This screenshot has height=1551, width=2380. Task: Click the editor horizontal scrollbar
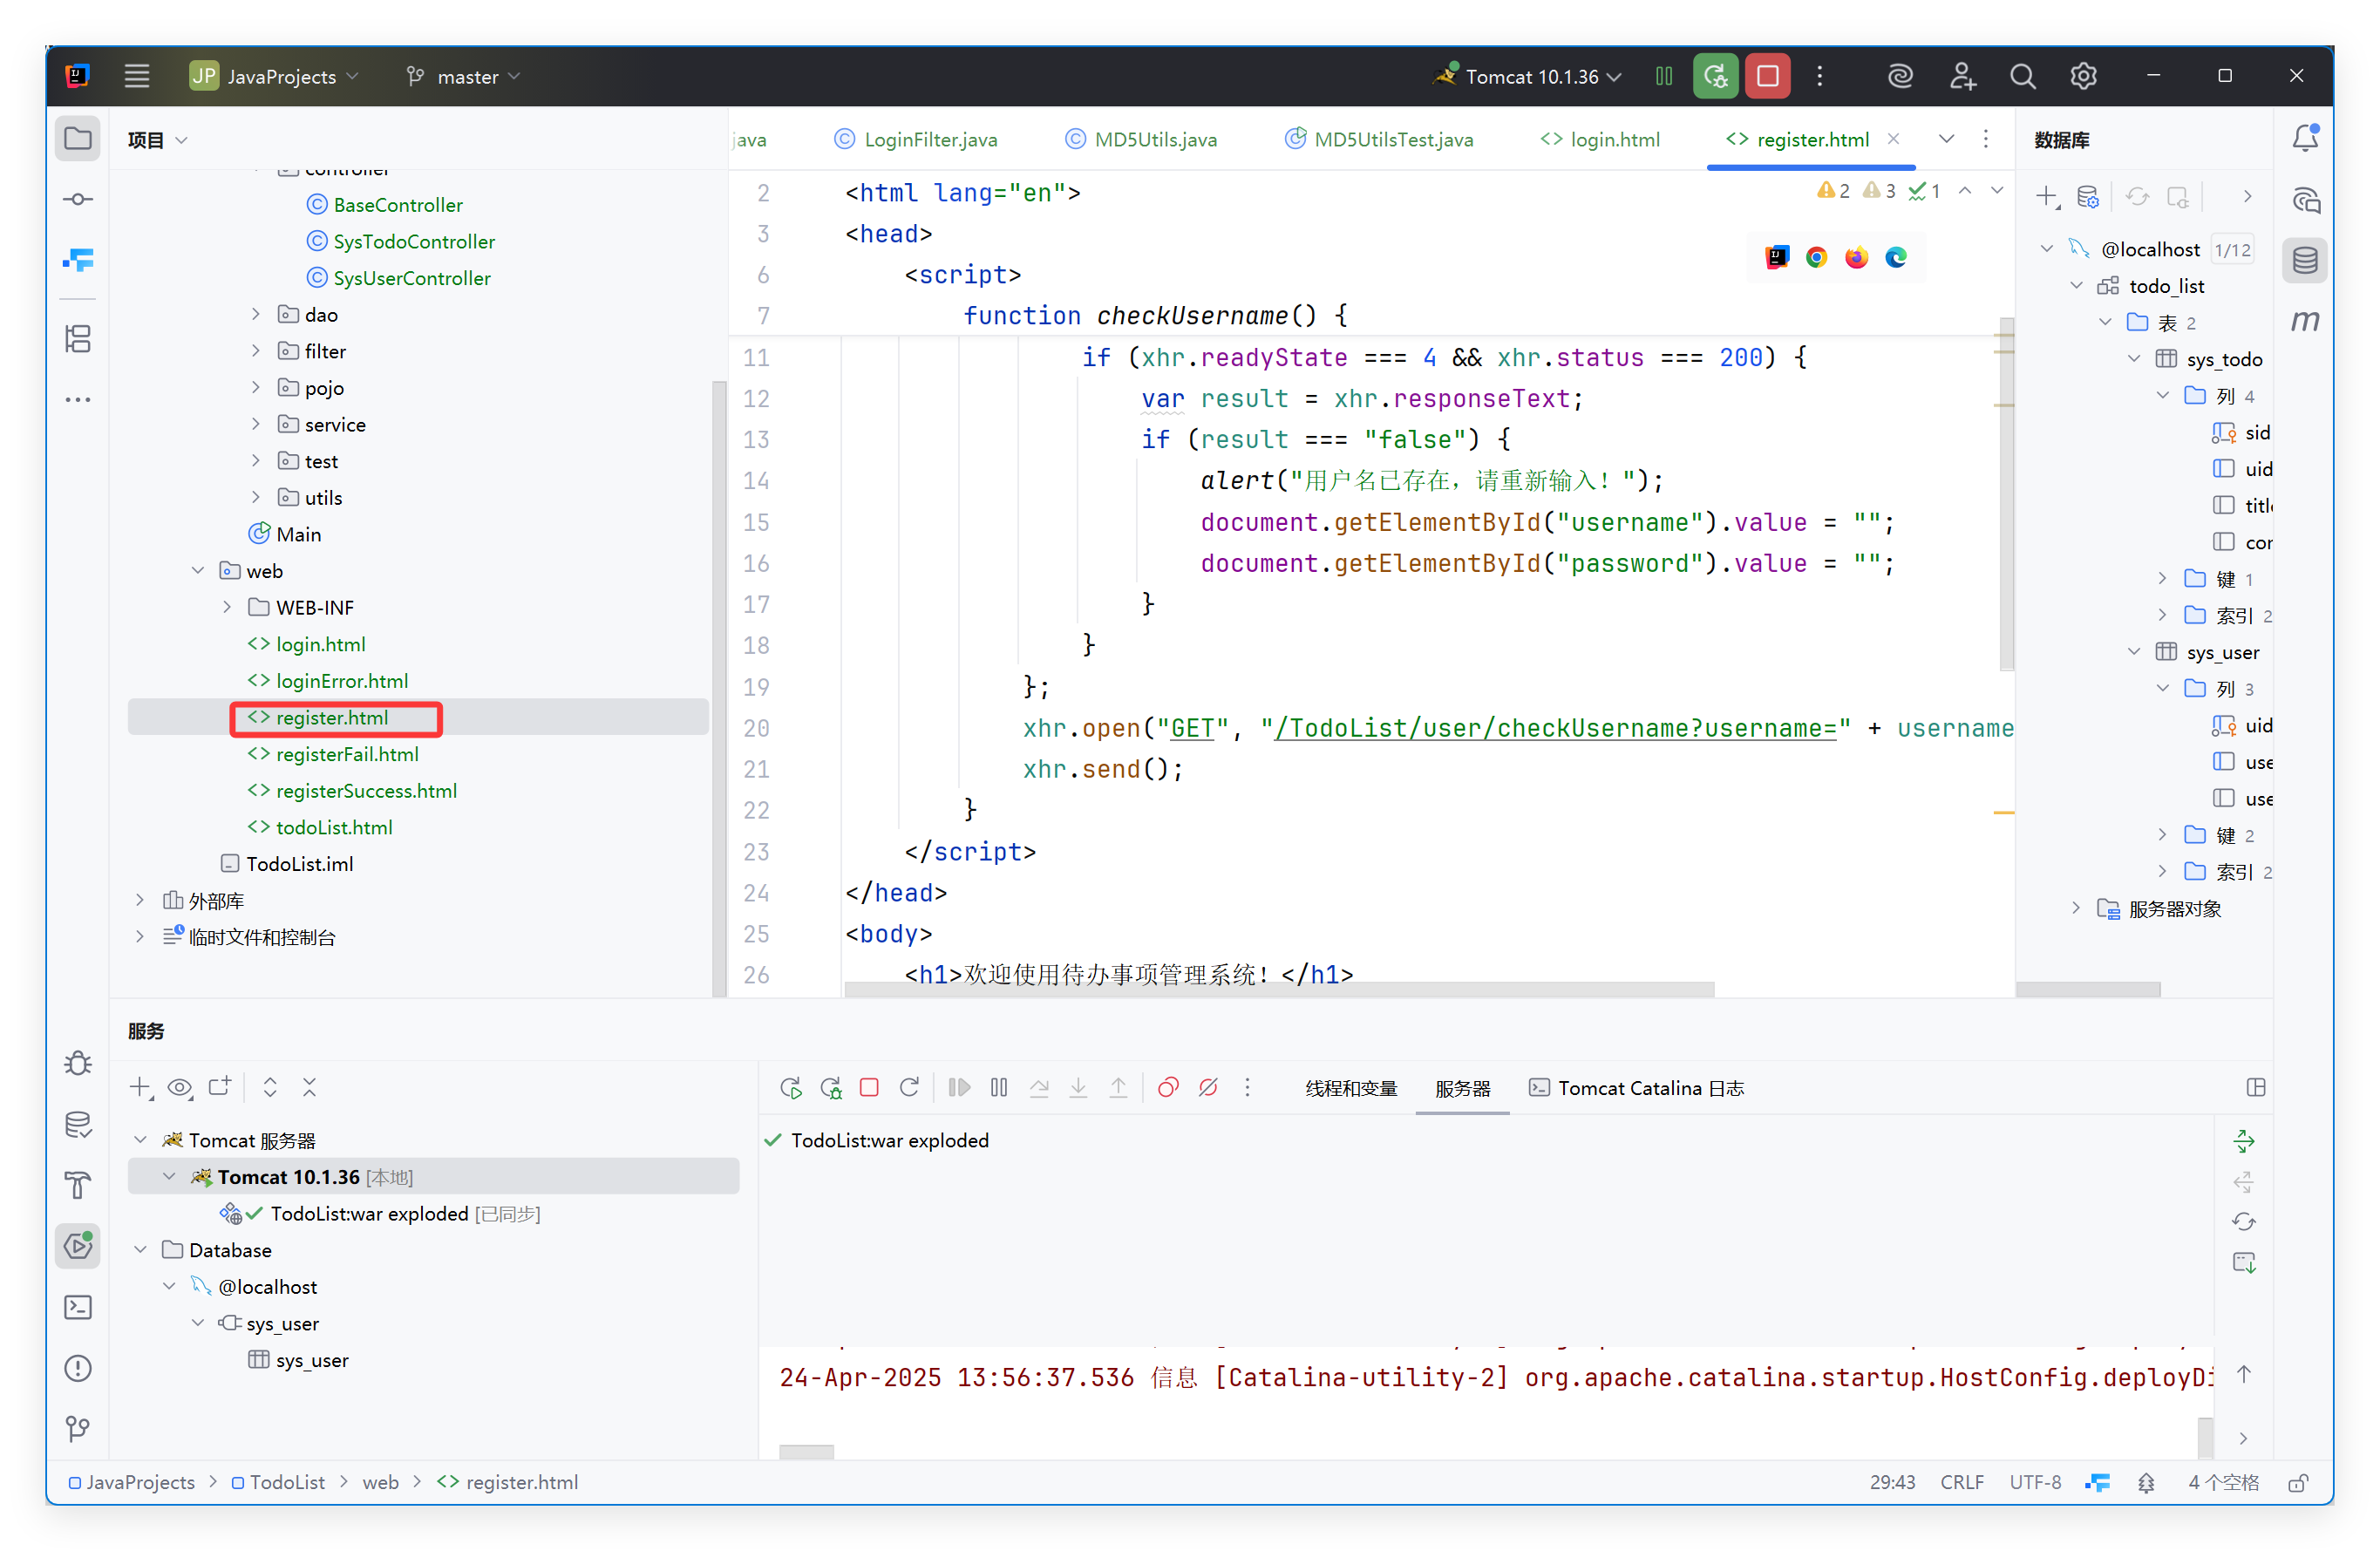[1279, 989]
